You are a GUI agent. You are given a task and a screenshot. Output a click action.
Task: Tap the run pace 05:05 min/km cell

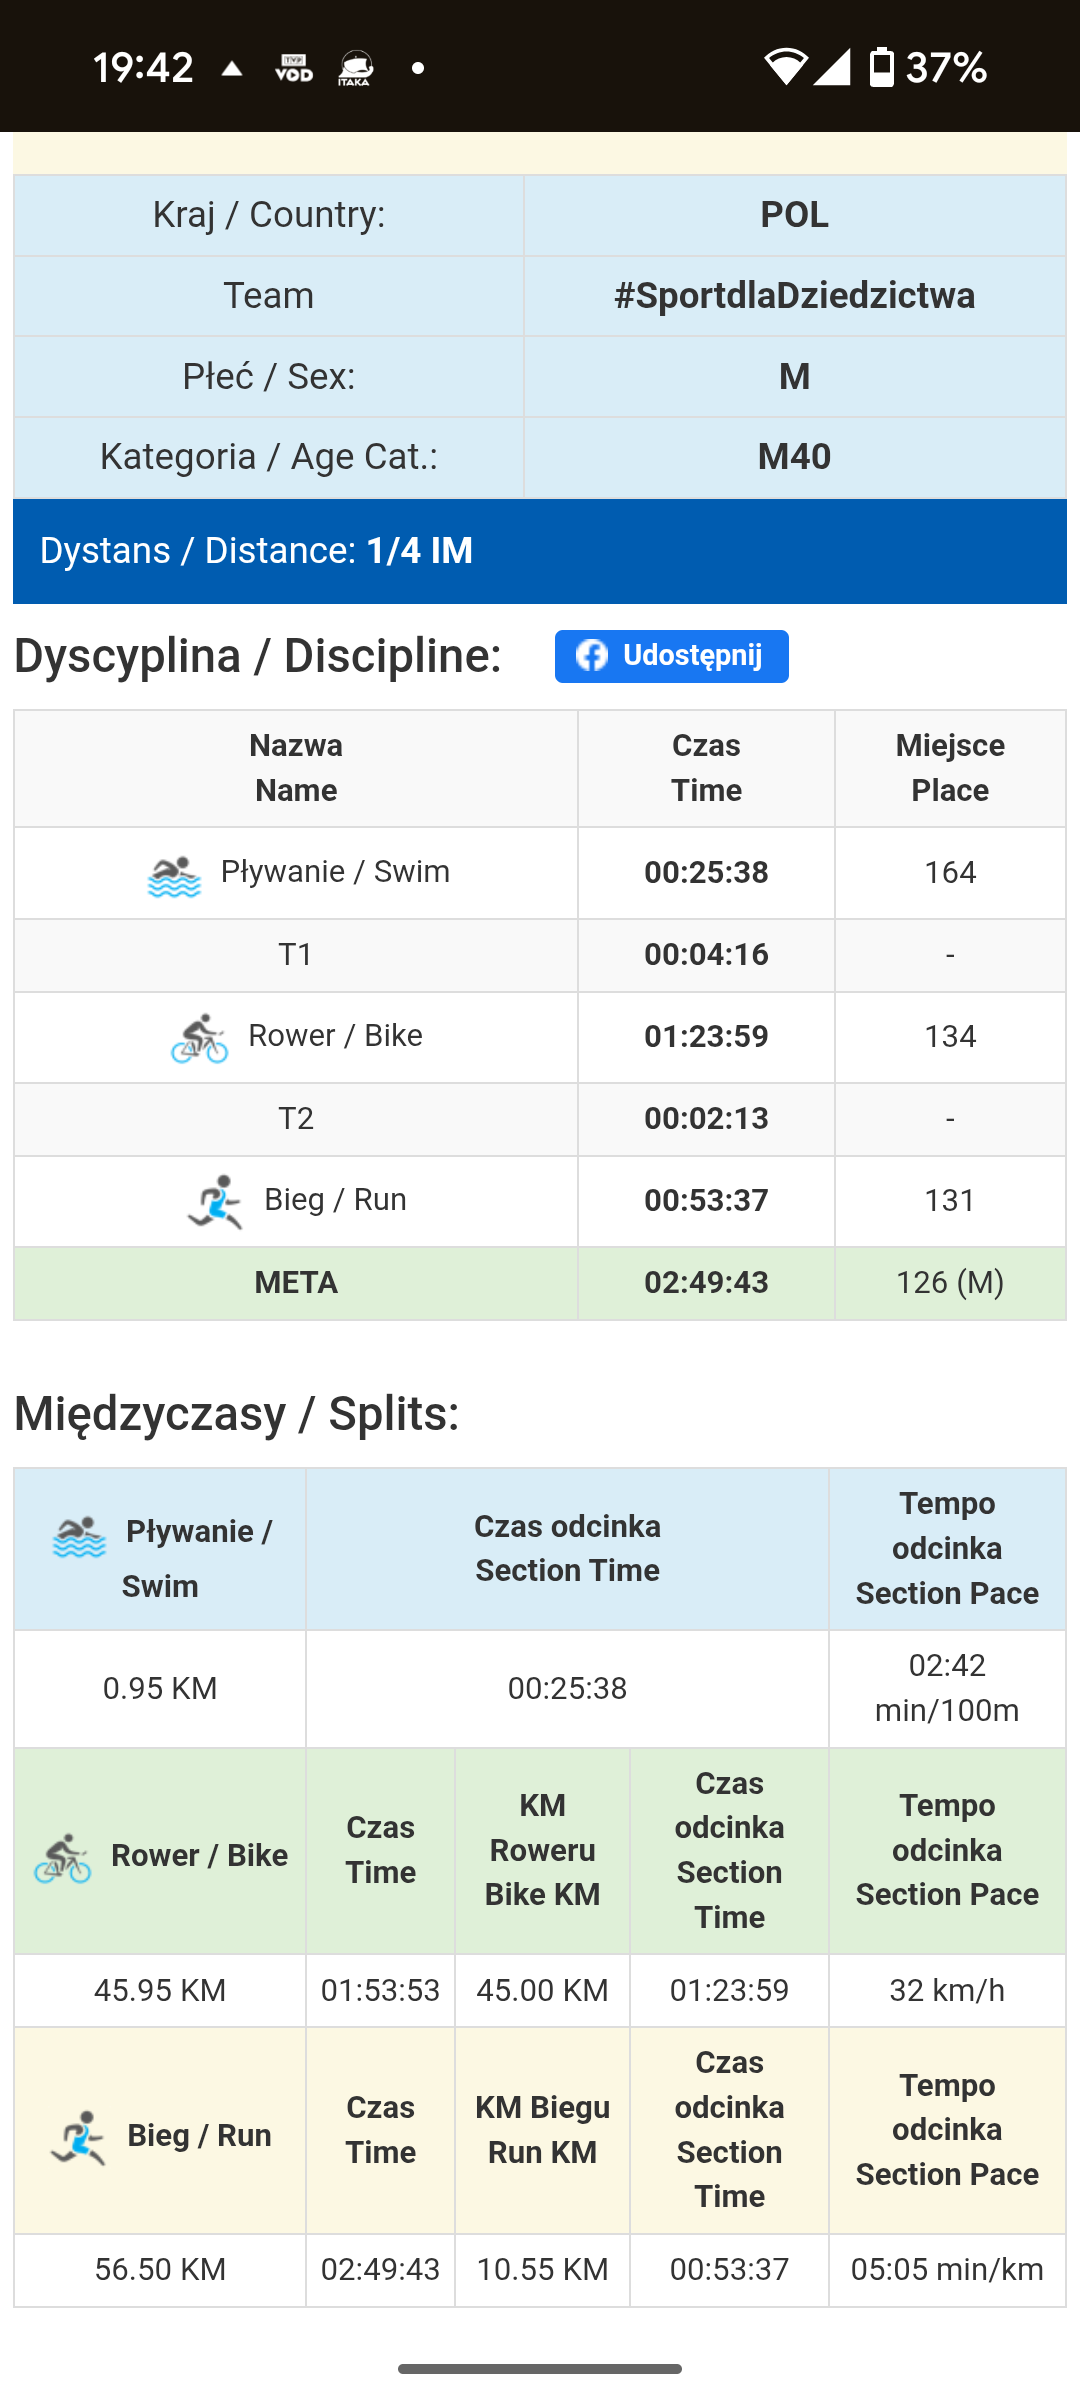947,2270
